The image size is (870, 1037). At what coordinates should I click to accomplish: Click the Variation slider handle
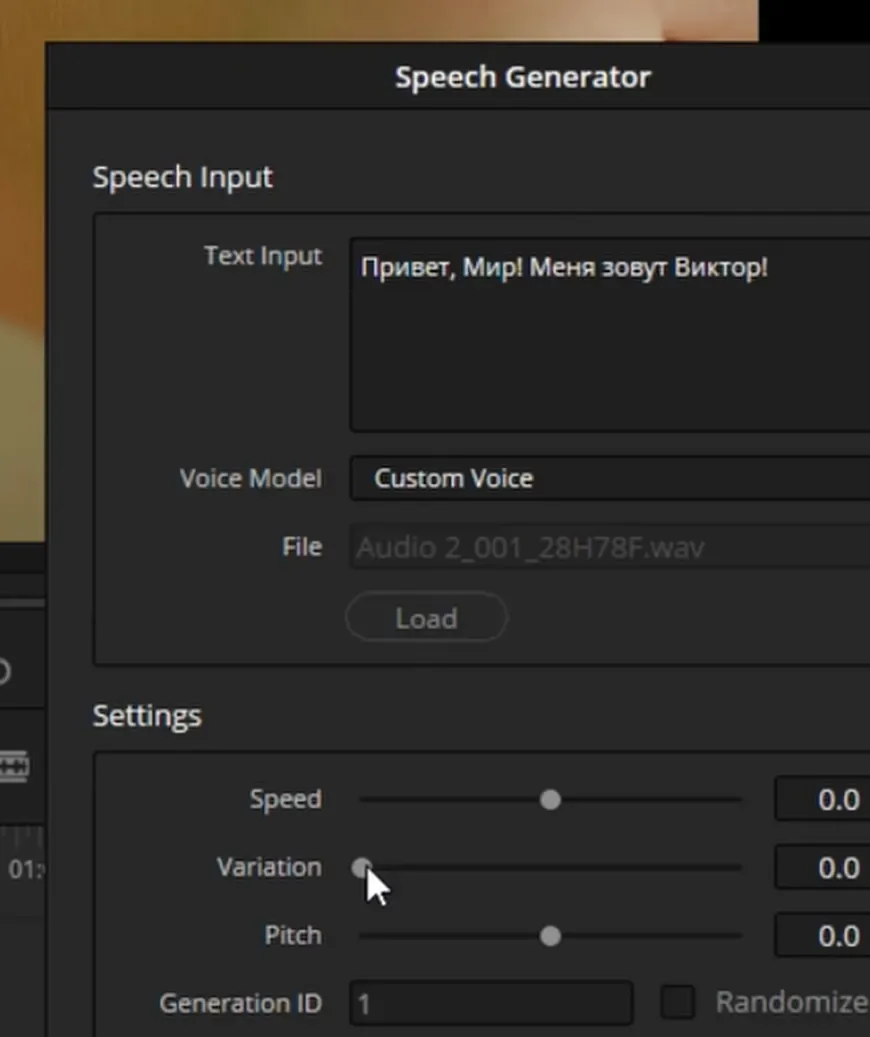pyautogui.click(x=361, y=868)
